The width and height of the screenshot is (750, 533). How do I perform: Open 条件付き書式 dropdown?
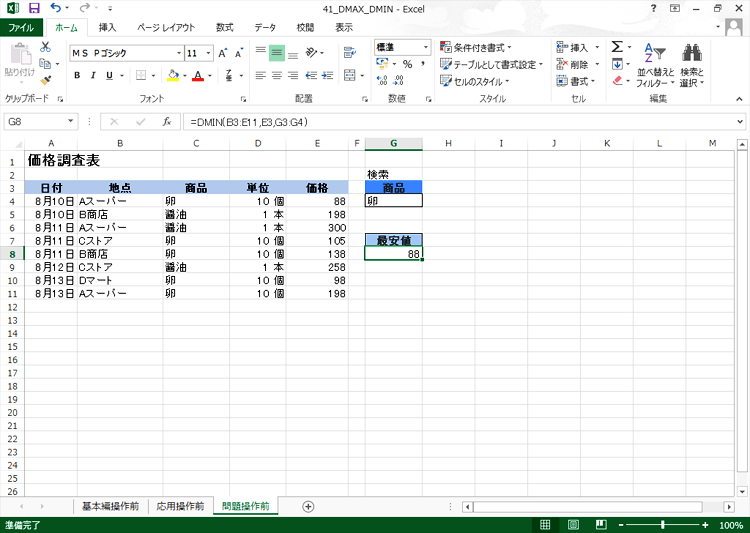(x=476, y=48)
